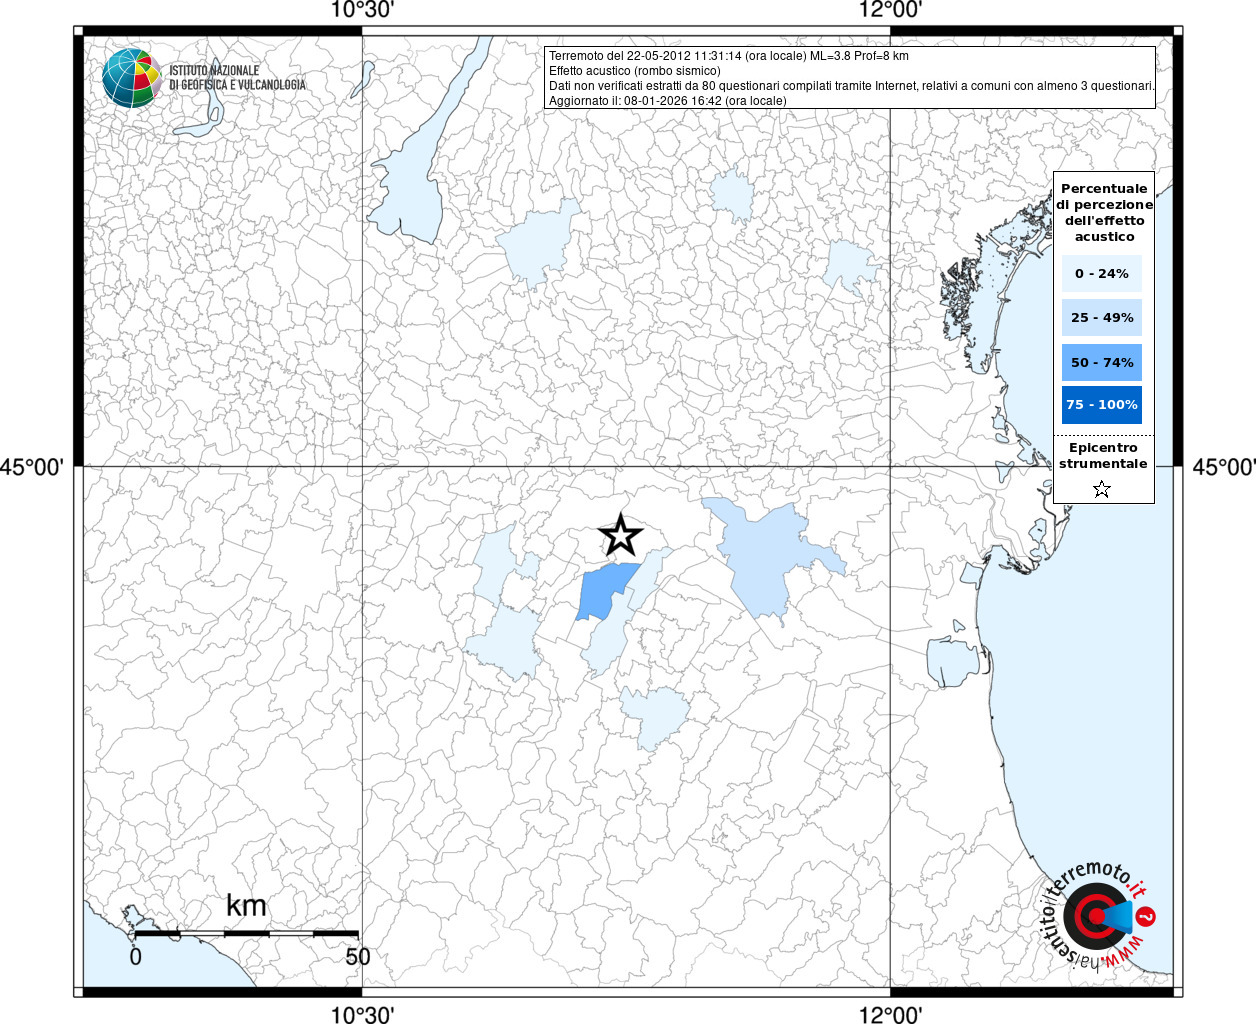
Task: Click the INGV globe logo
Action: pos(131,77)
